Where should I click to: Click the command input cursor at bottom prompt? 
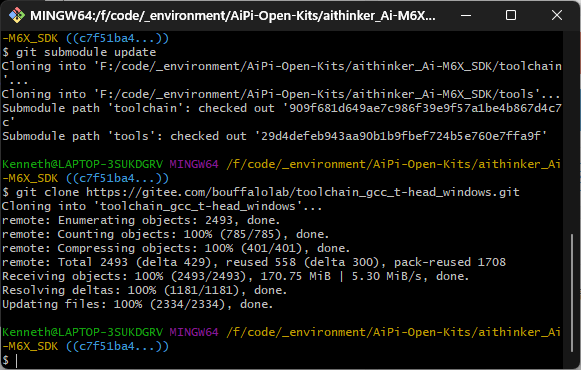tap(16, 360)
